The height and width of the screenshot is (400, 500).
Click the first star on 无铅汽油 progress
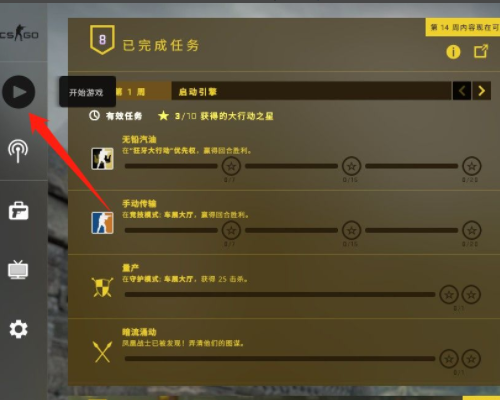coord(231,166)
